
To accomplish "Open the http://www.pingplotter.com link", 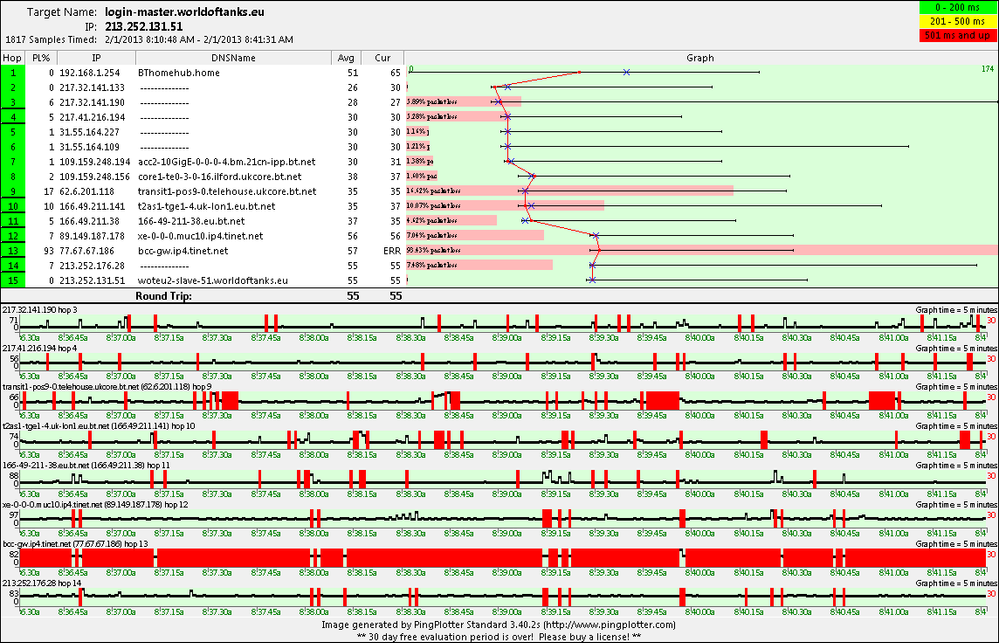I will [x=609, y=625].
